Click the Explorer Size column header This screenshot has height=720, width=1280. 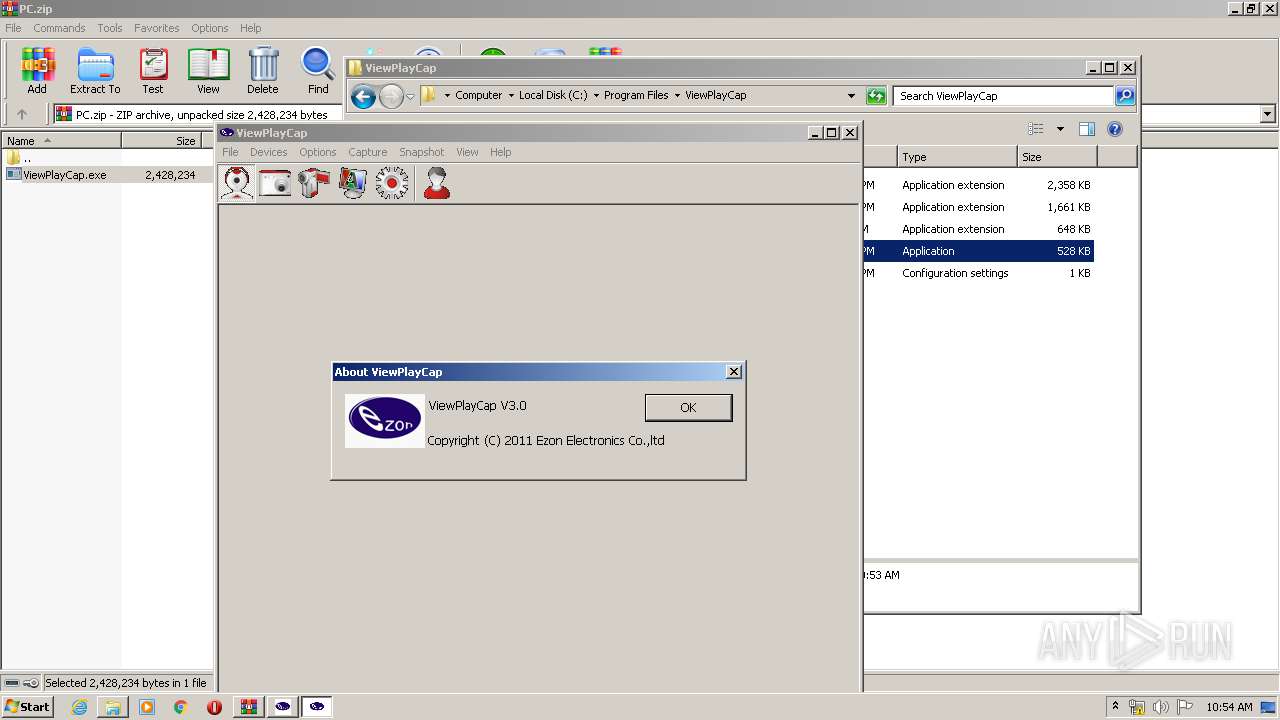(1057, 157)
